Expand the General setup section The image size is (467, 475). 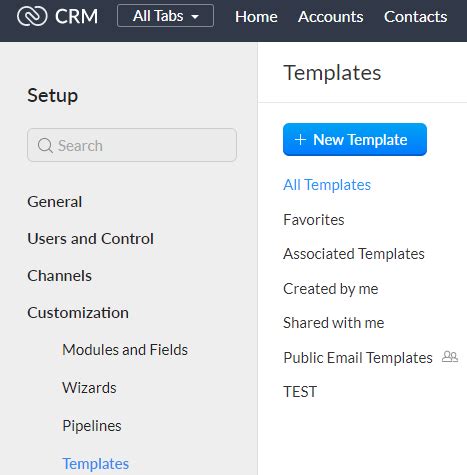coord(55,202)
